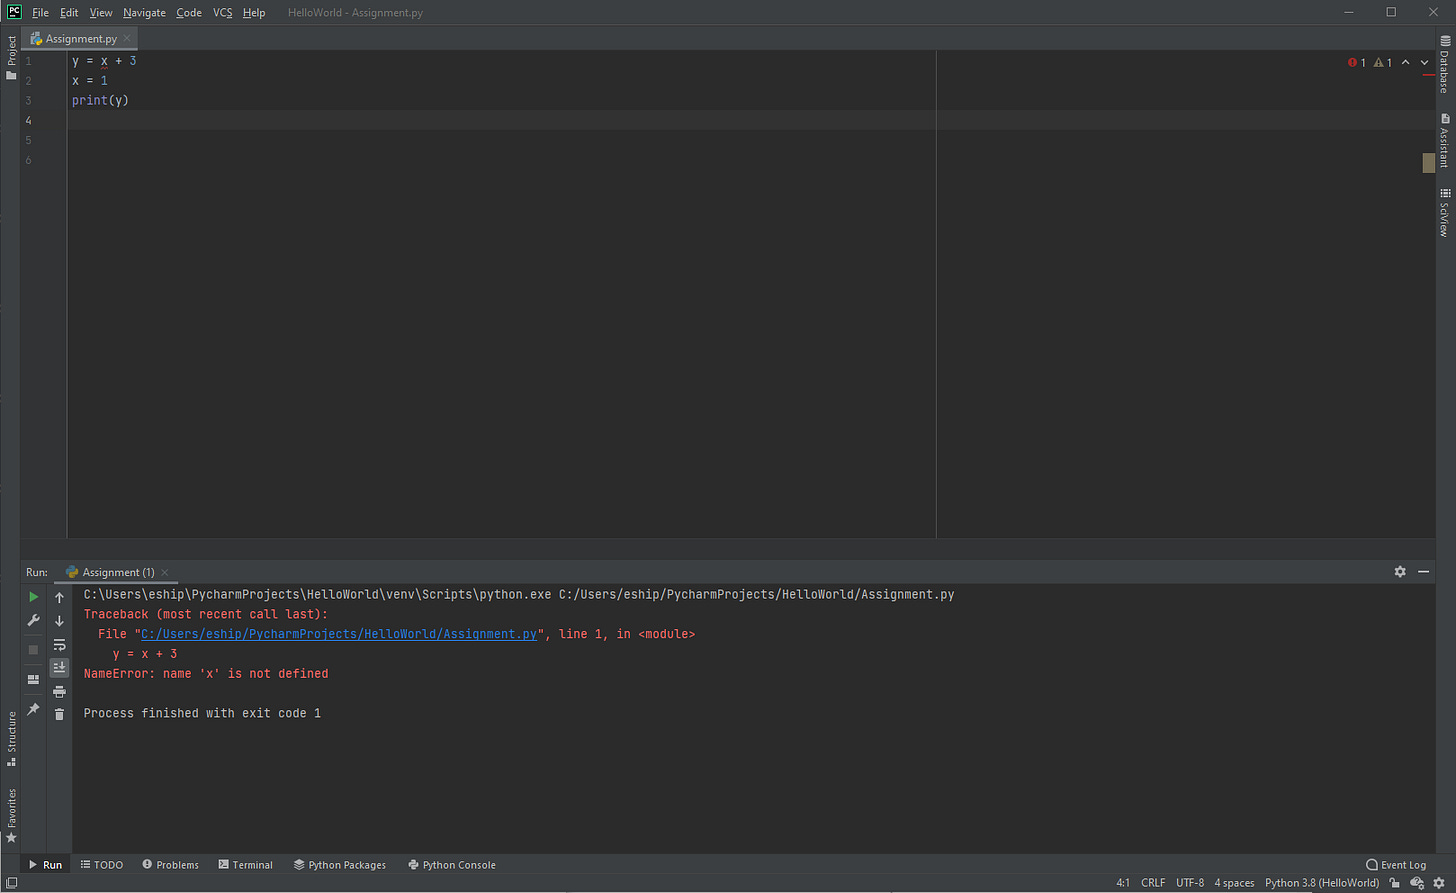Screen dimensions: 1456x893
Task: Rerun Assignment with the green play icon
Action: (33, 597)
